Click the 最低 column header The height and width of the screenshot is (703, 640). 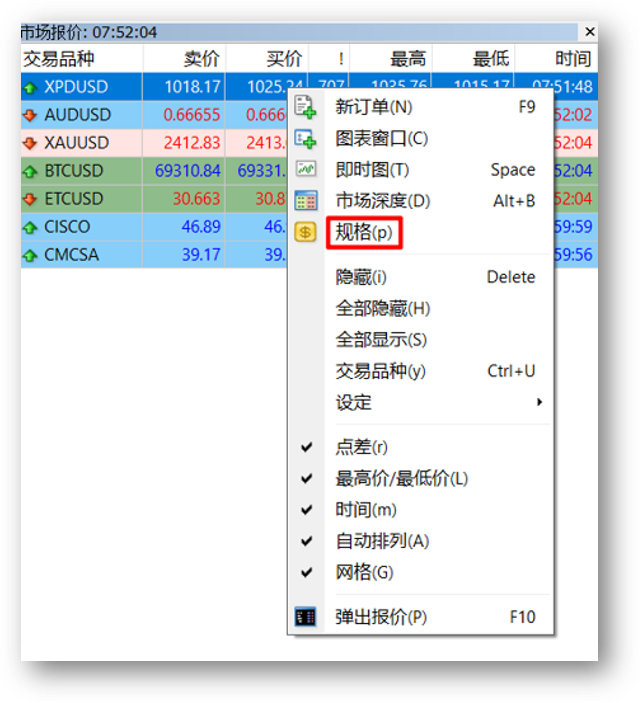(x=473, y=59)
